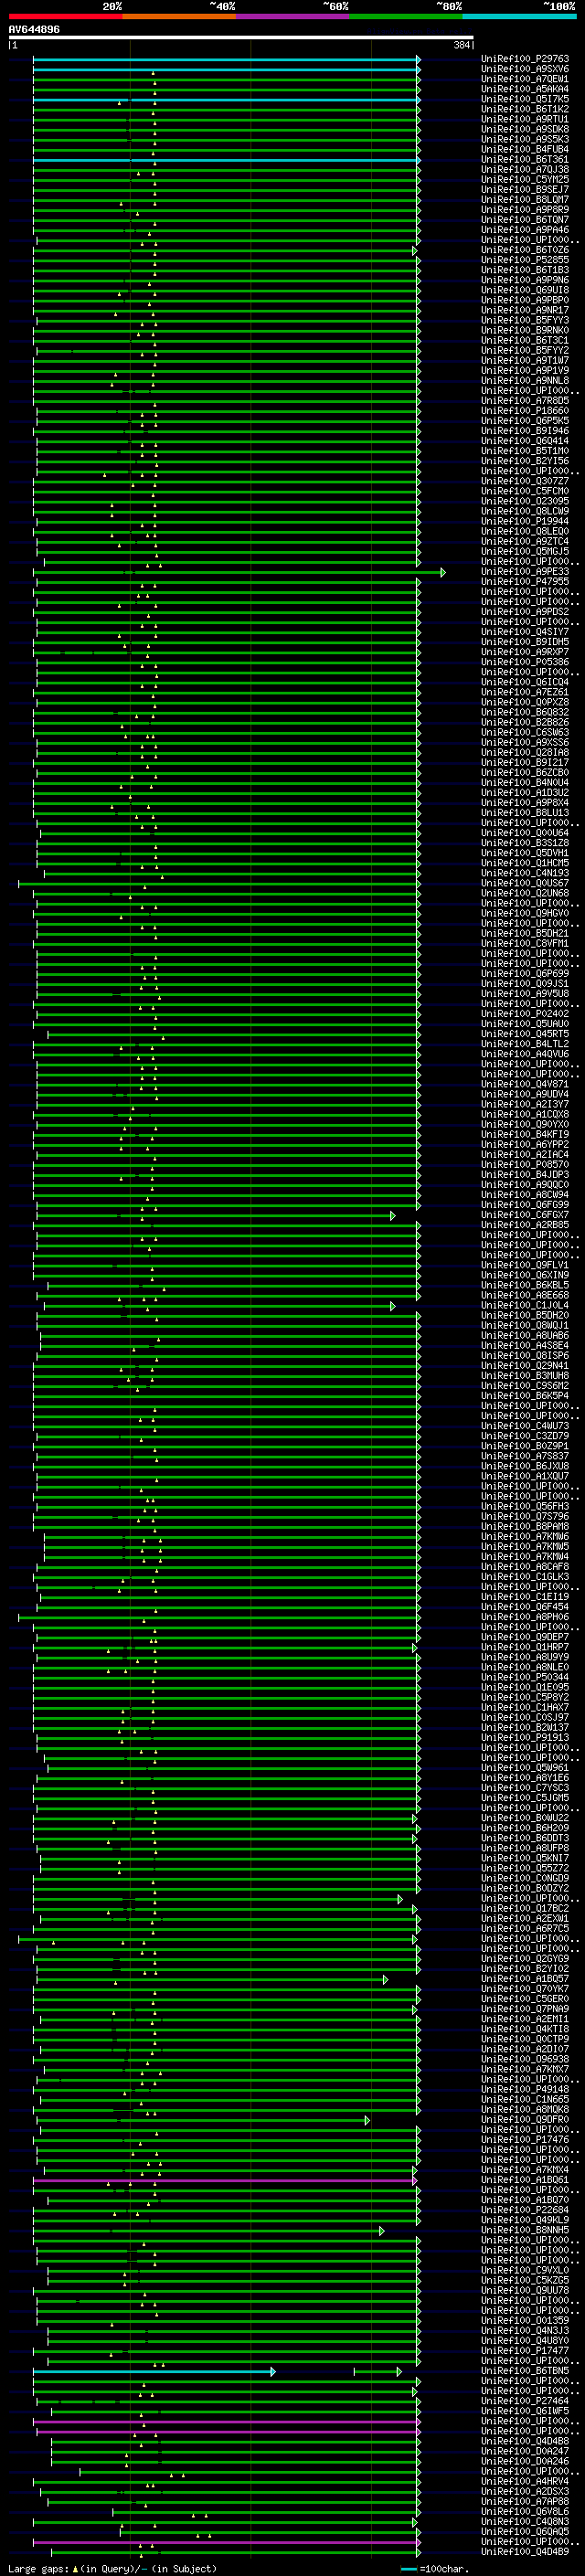
Task: Select label UniRef100_B6T3C1
Action: coord(525,341)
